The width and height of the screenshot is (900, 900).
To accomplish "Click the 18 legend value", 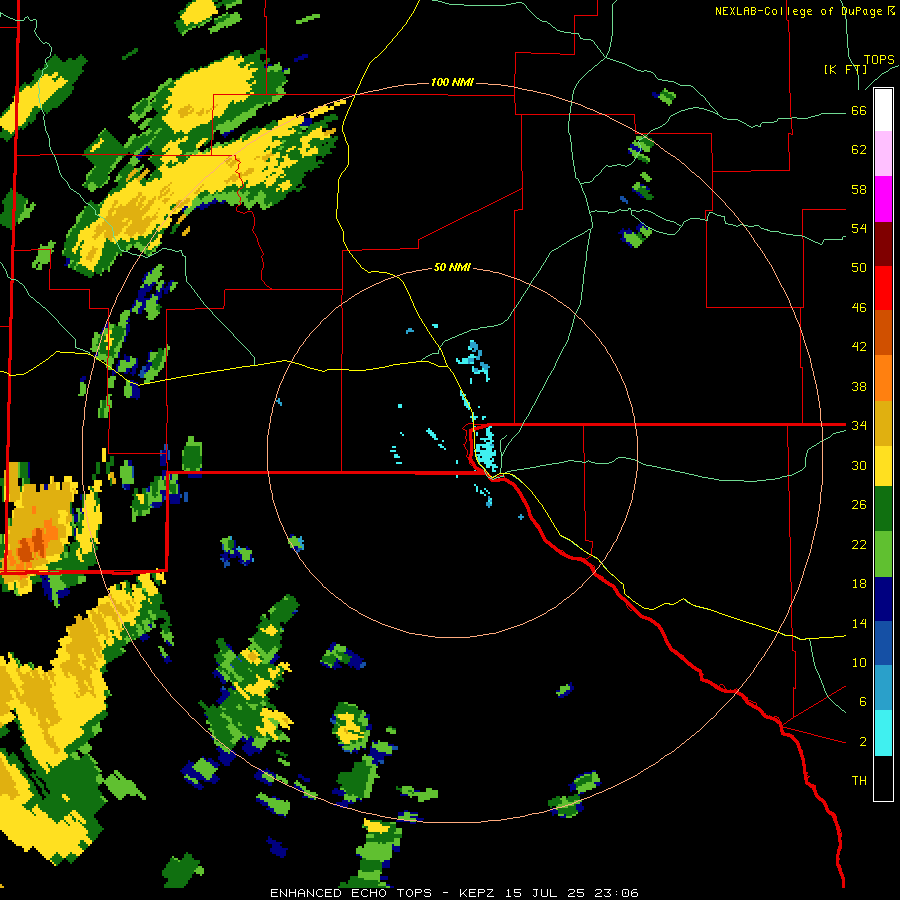I will click(859, 584).
